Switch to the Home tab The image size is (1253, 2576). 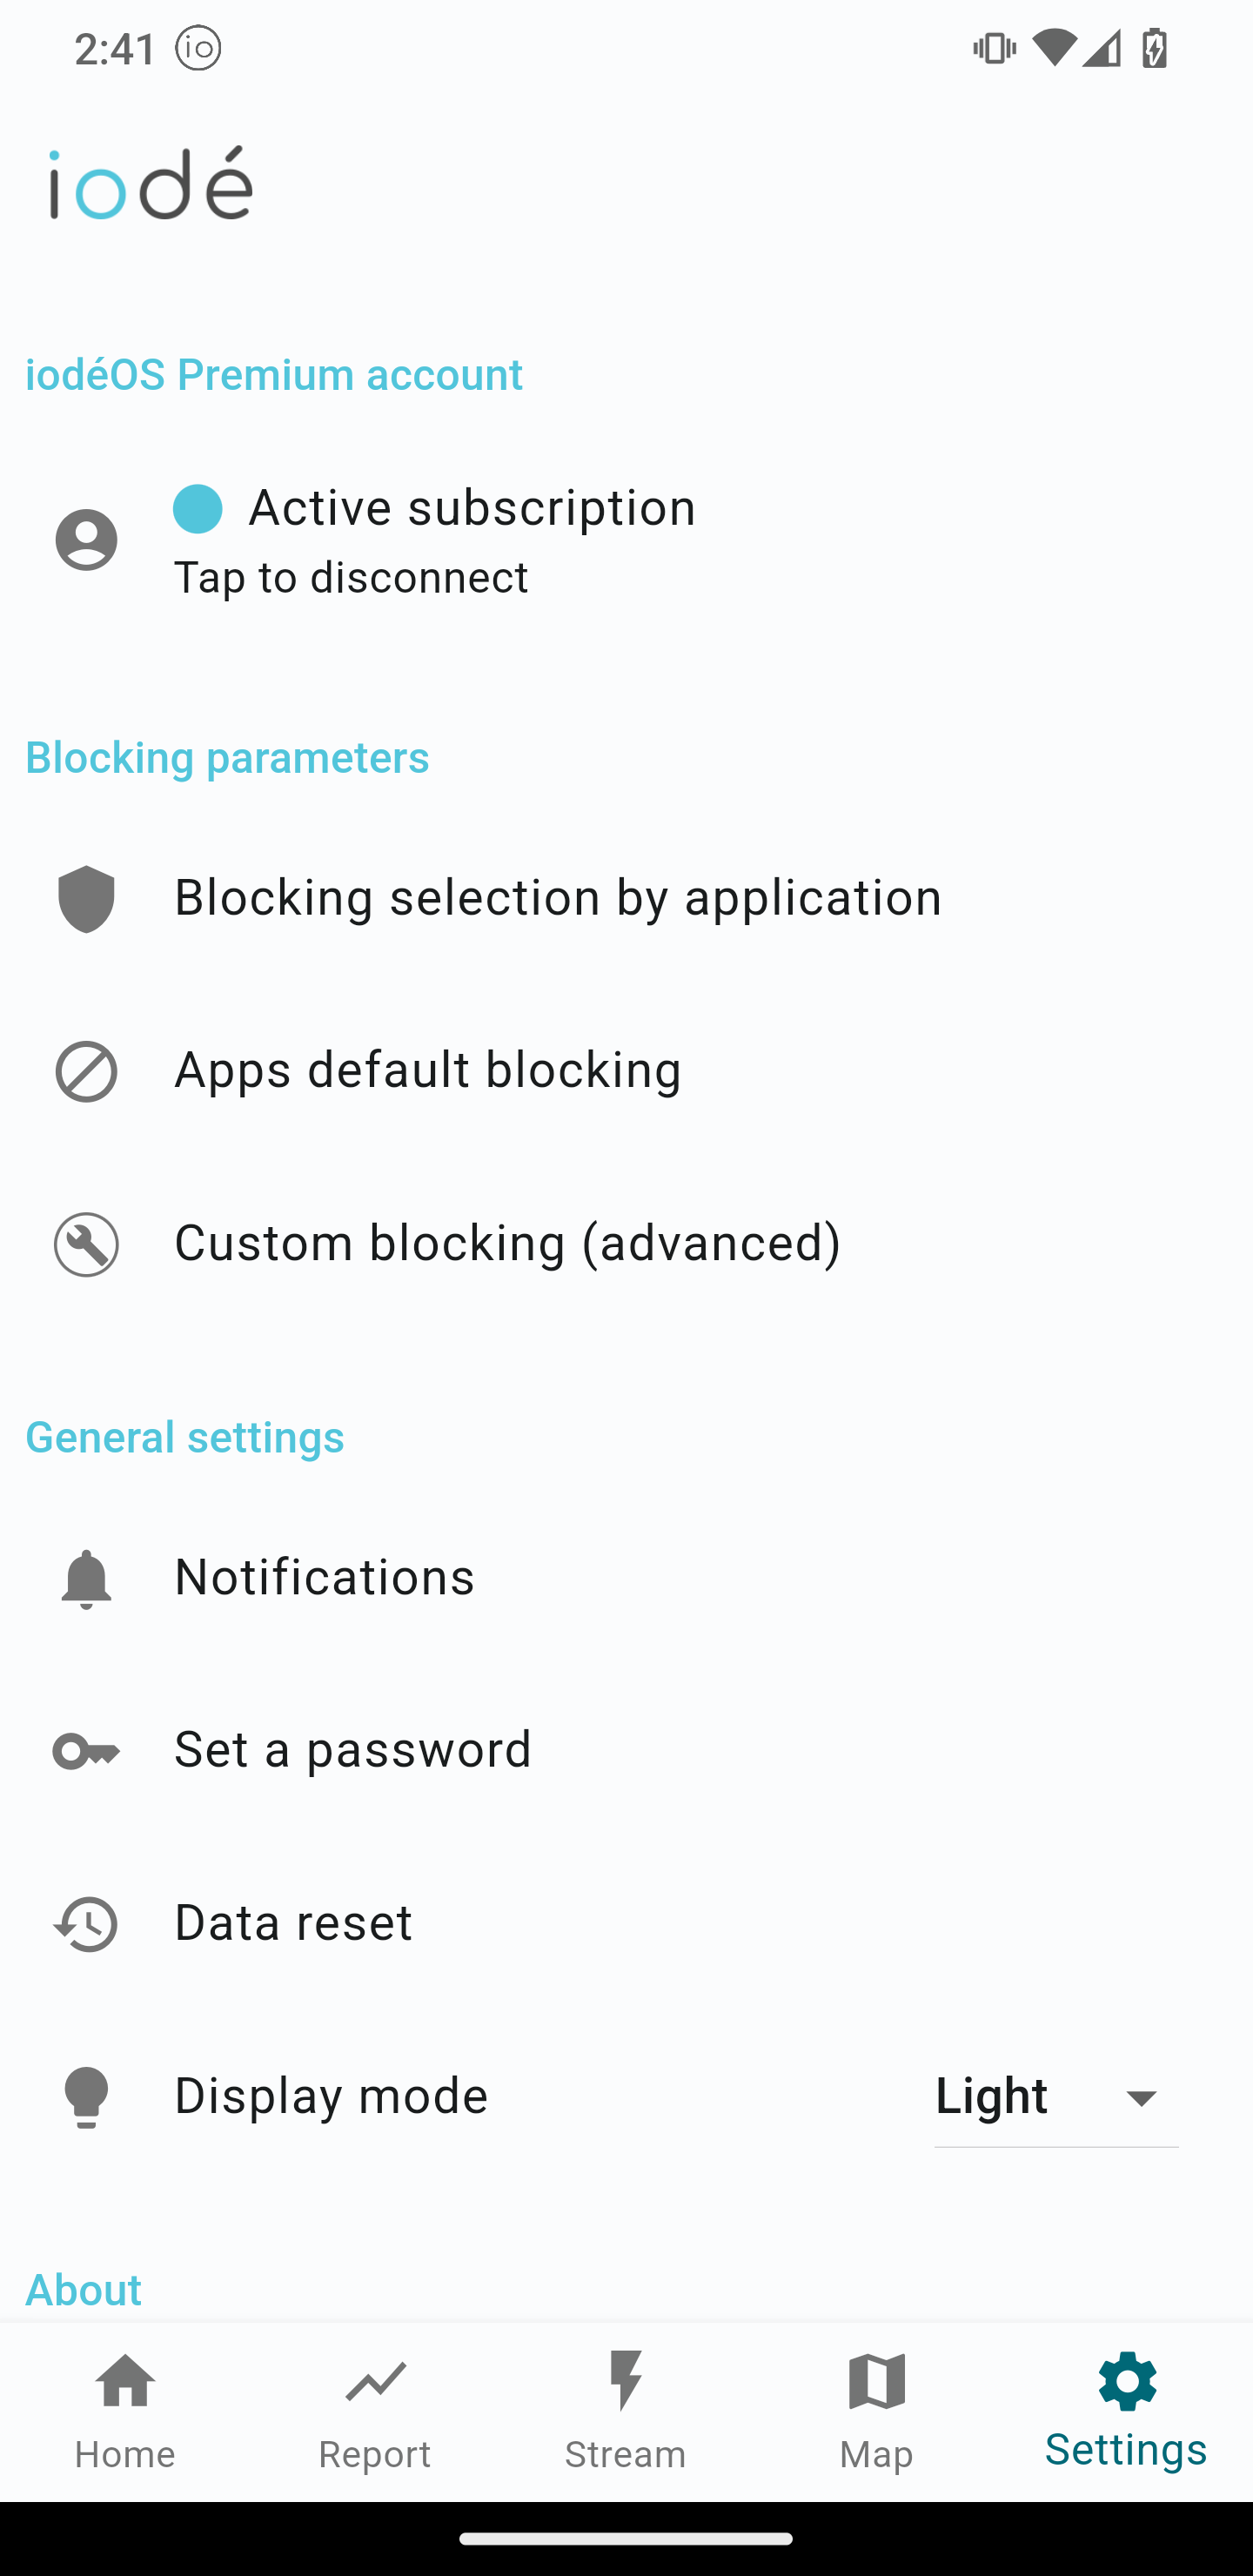click(125, 2410)
